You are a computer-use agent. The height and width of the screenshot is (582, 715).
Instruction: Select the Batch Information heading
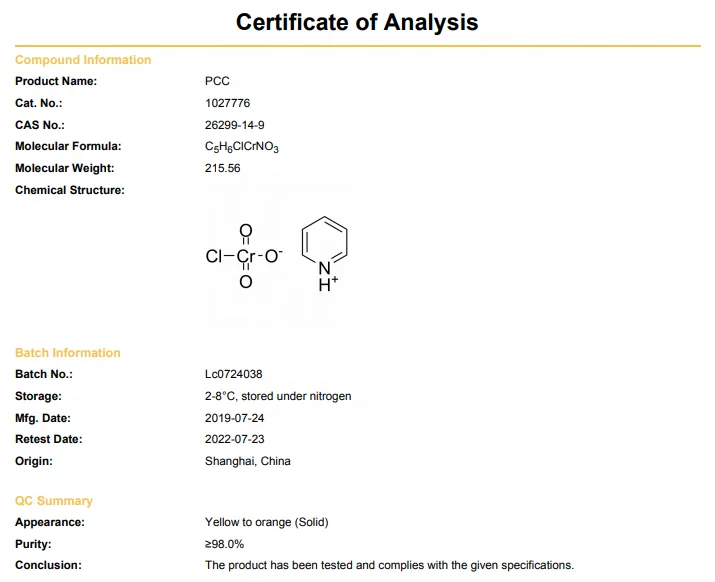point(68,353)
